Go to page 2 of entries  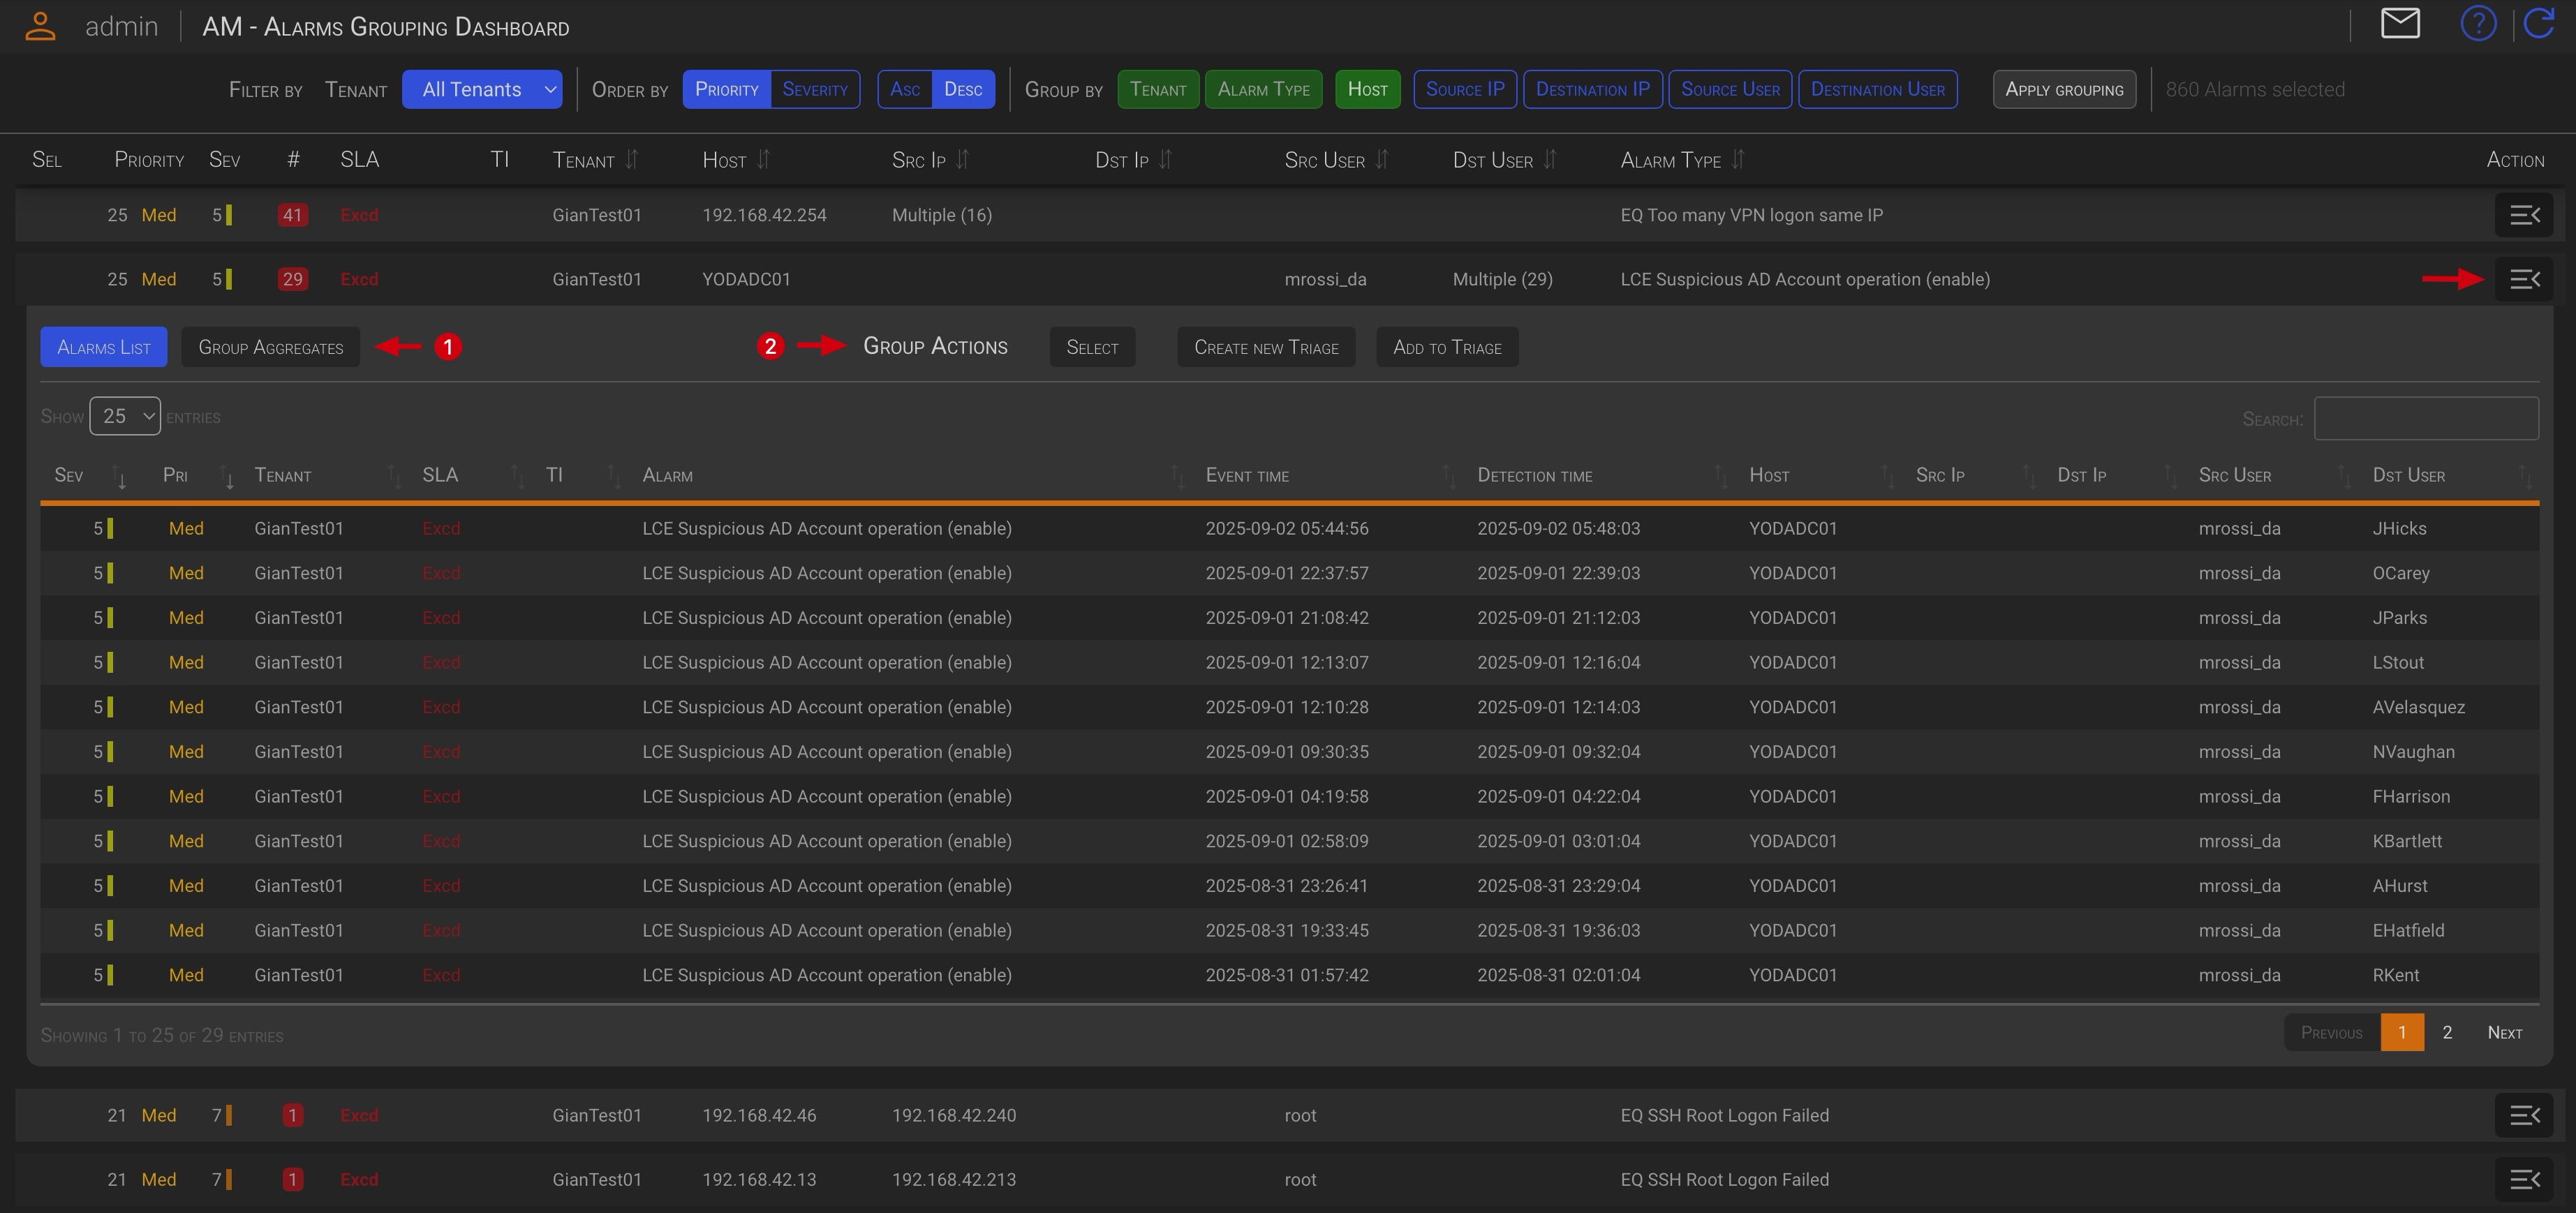(2446, 1032)
